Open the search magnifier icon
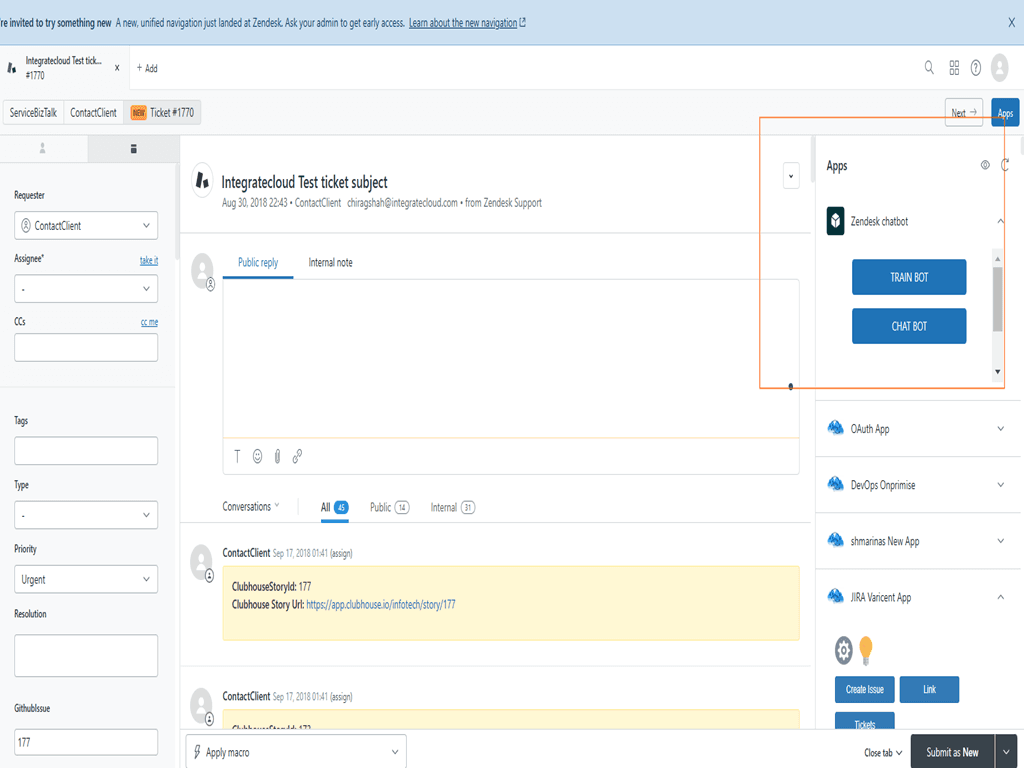Viewport: 1024px width, 768px height. 929,67
